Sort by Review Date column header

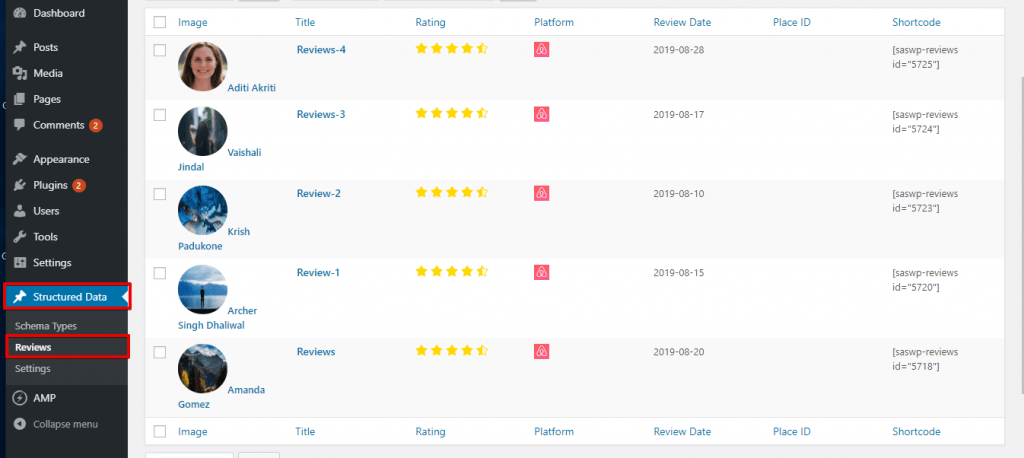pyautogui.click(x=682, y=22)
